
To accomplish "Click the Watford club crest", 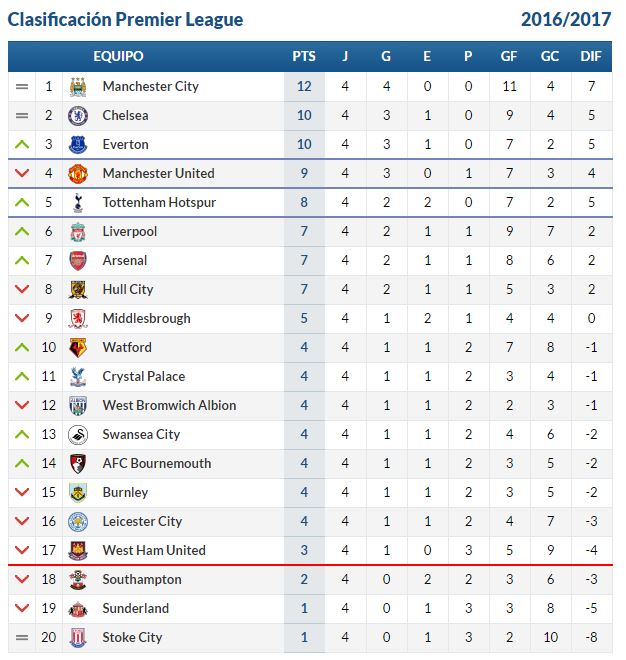I will coord(78,348).
